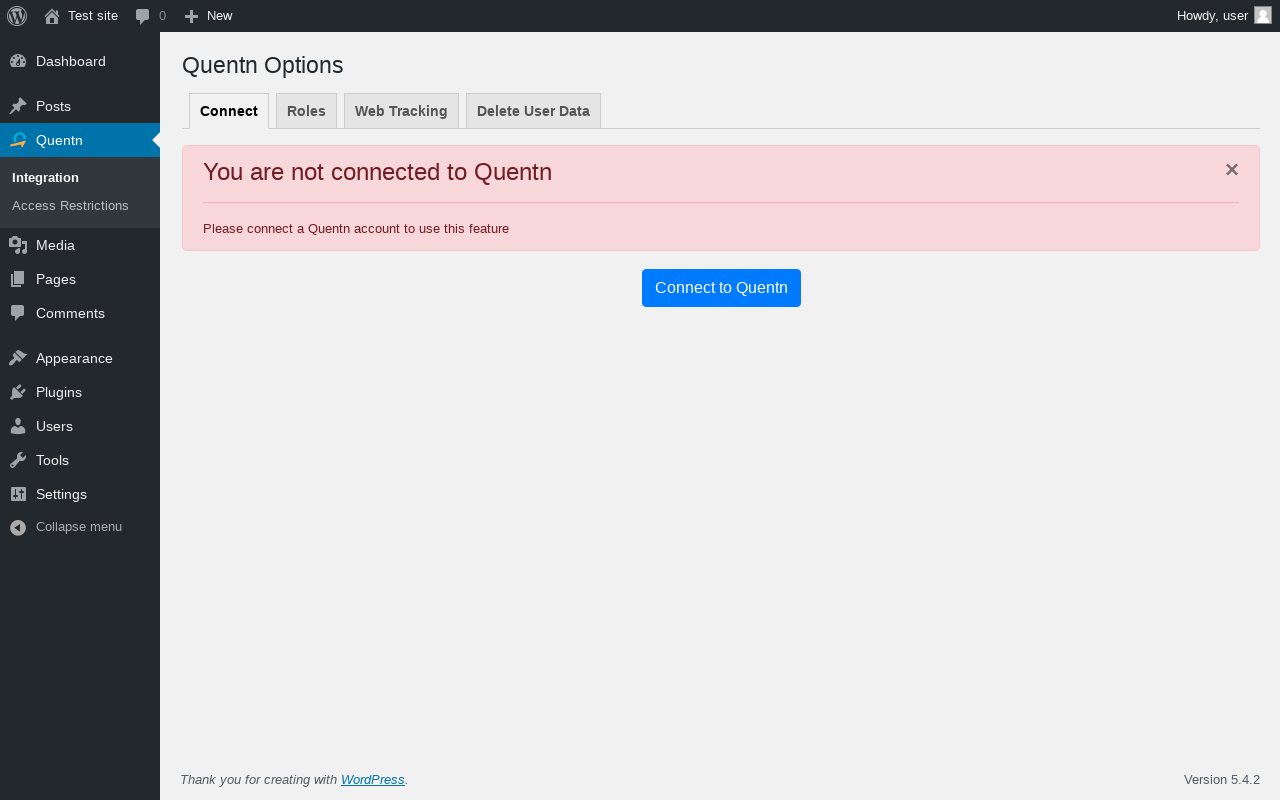Open the Tools menu label
The width and height of the screenshot is (1280, 800).
[52, 460]
